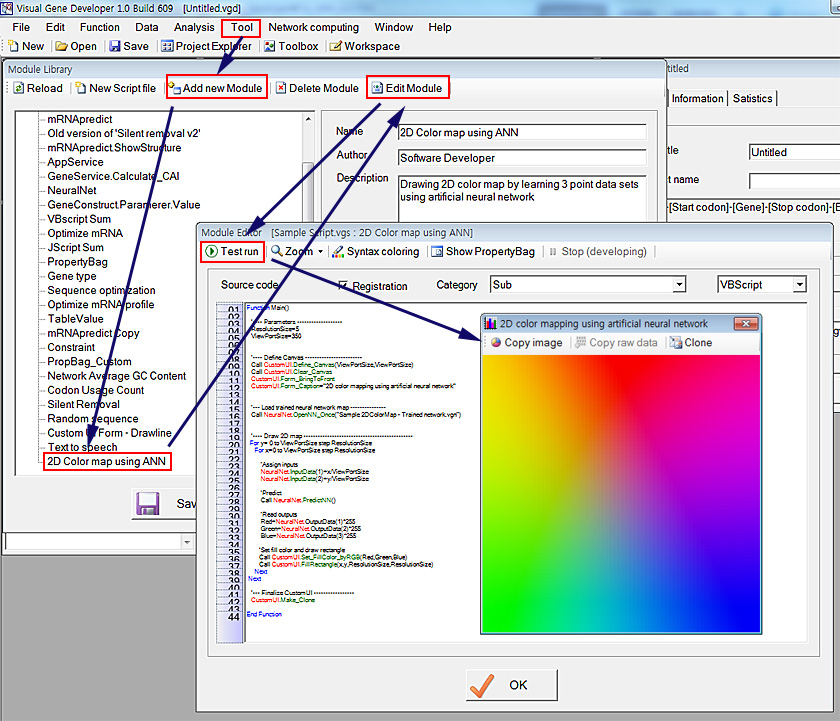Switch to the Satistics tab

752,99
